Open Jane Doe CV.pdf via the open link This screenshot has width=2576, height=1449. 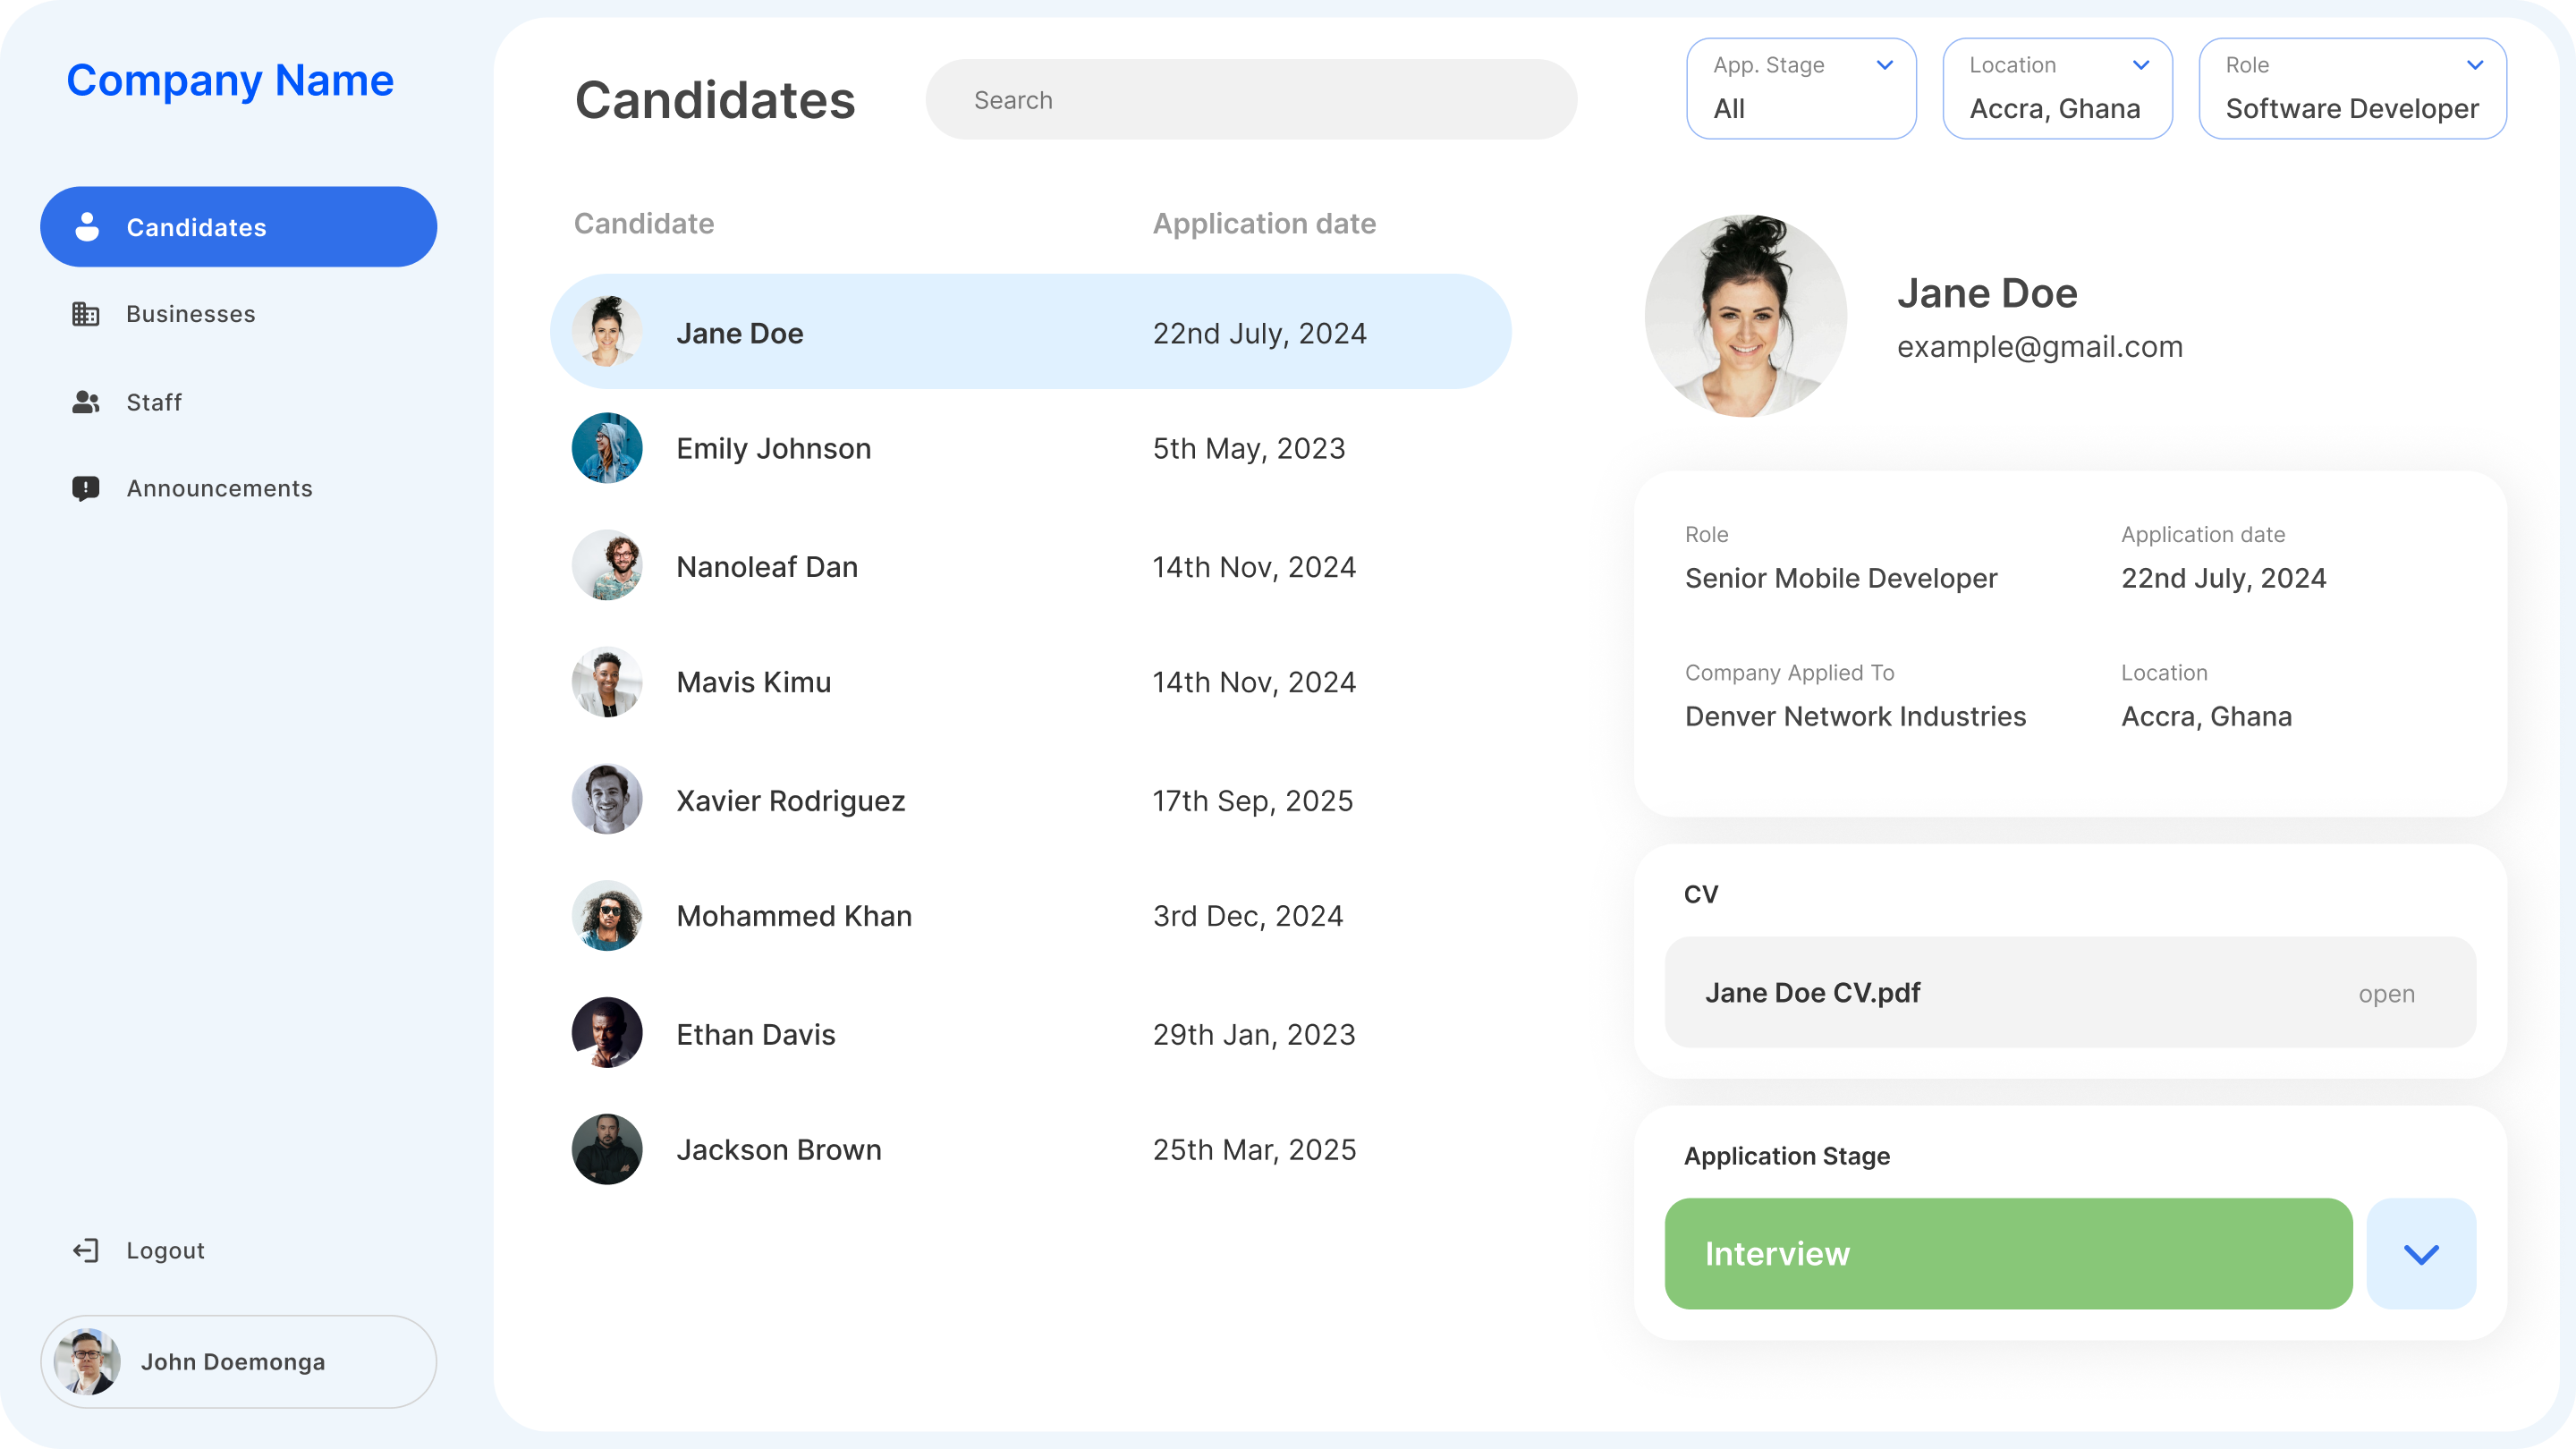2387,993
